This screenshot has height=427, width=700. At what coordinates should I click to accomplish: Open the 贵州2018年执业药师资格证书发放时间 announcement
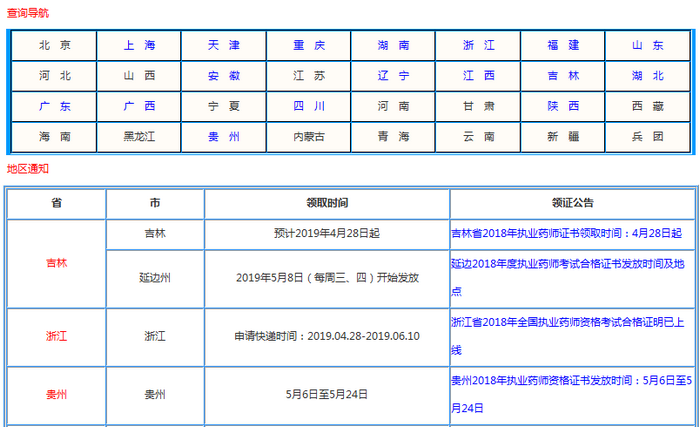point(571,394)
